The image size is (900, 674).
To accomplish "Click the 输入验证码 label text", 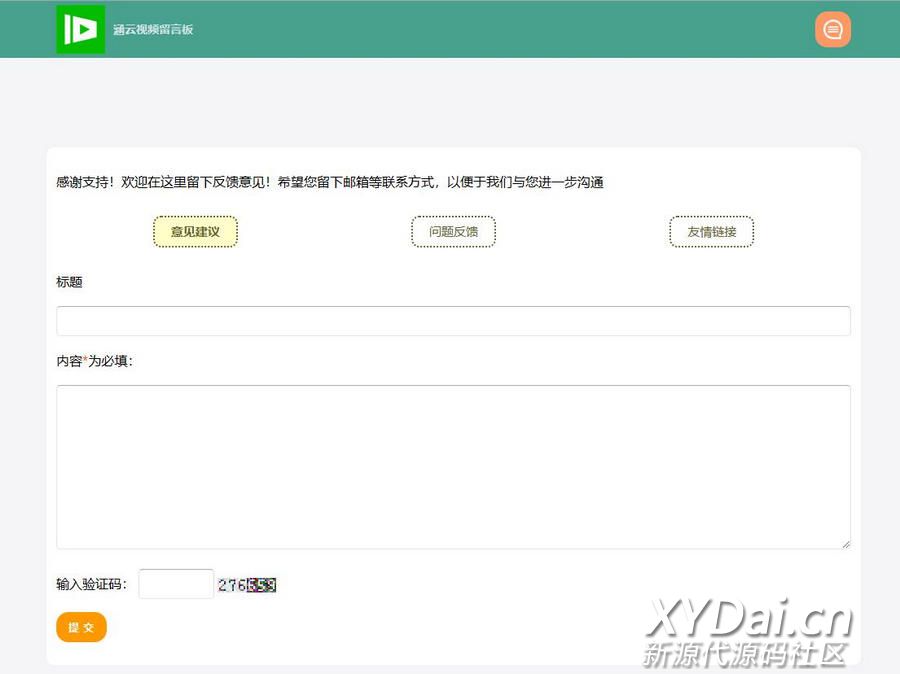I will click(91, 584).
